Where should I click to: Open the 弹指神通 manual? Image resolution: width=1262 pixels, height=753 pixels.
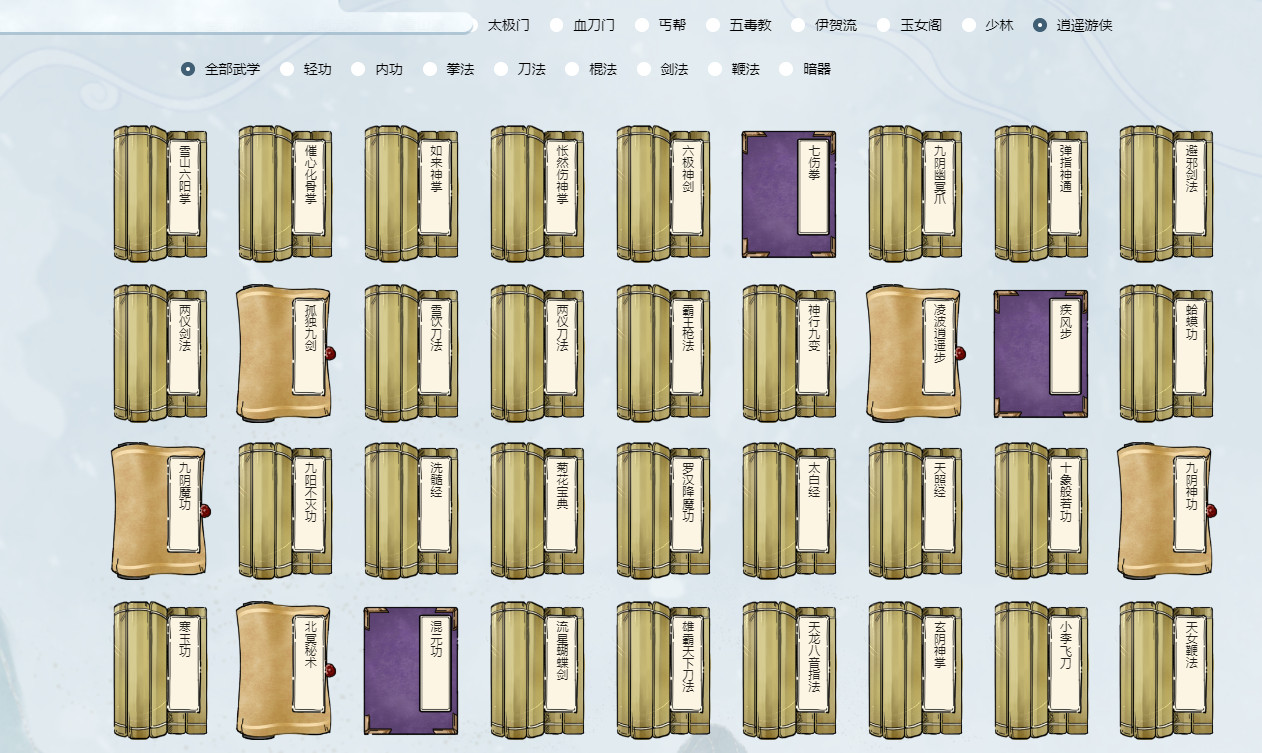click(x=1041, y=194)
